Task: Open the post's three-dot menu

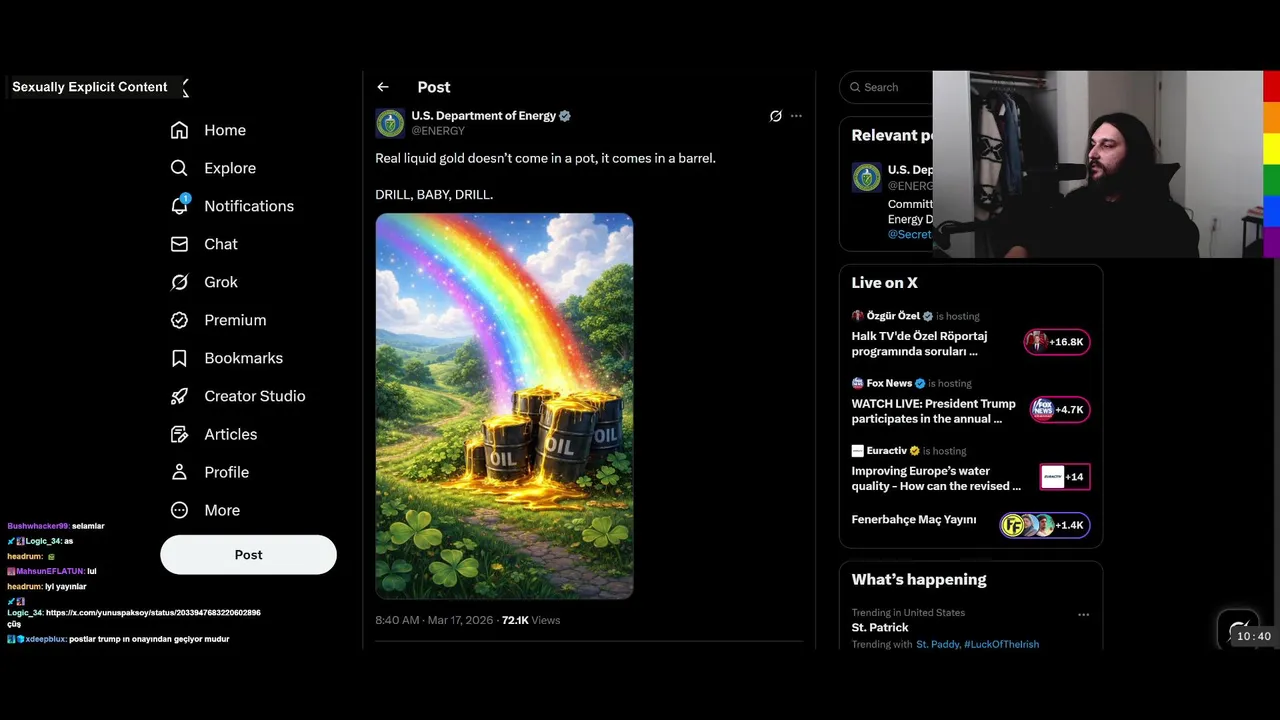Action: (796, 116)
